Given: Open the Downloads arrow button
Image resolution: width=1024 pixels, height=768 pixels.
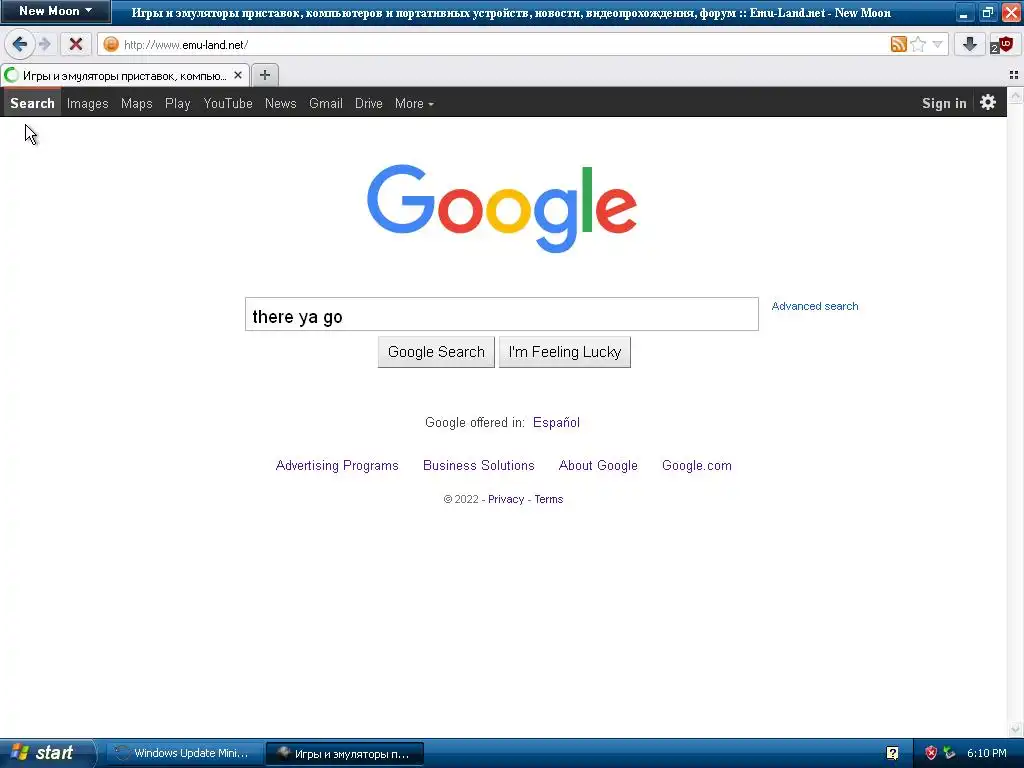Looking at the screenshot, I should [970, 44].
